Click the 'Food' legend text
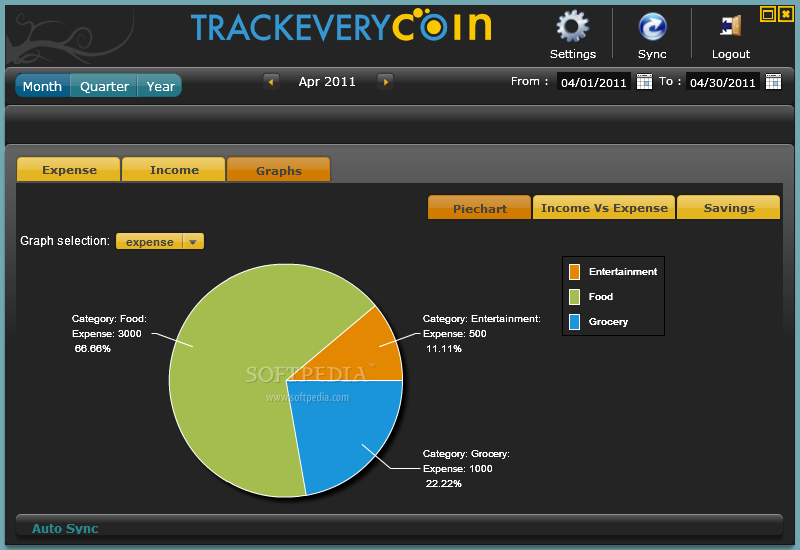This screenshot has height=550, width=800. click(601, 296)
